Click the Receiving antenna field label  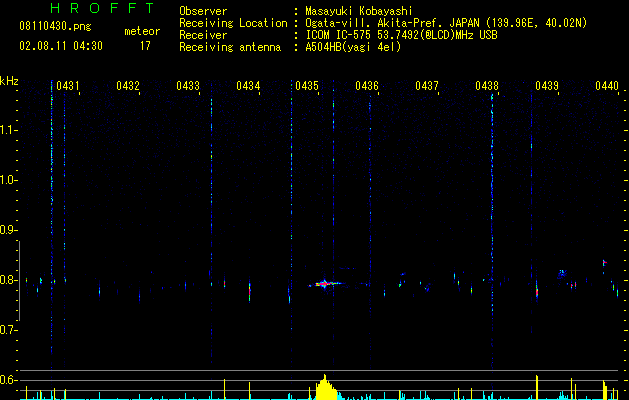pyautogui.click(x=230, y=47)
